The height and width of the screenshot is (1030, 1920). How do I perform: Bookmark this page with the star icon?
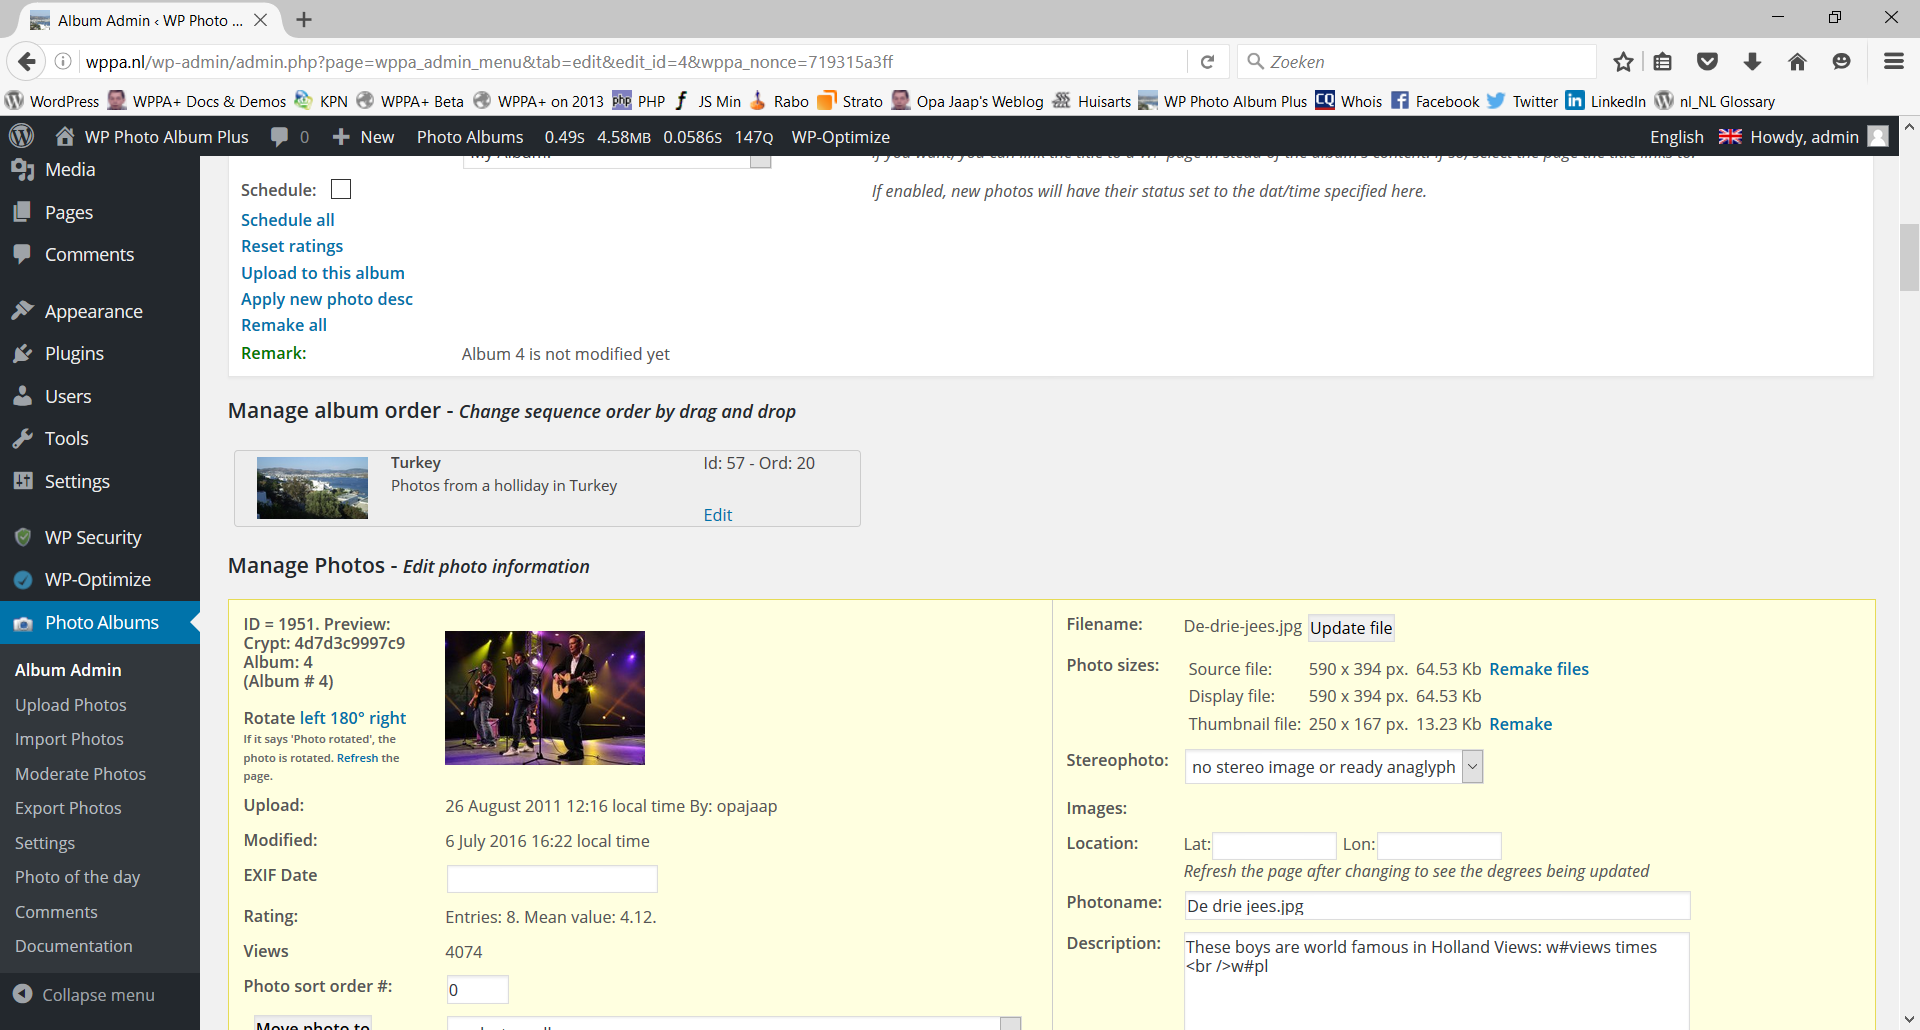pos(1623,62)
